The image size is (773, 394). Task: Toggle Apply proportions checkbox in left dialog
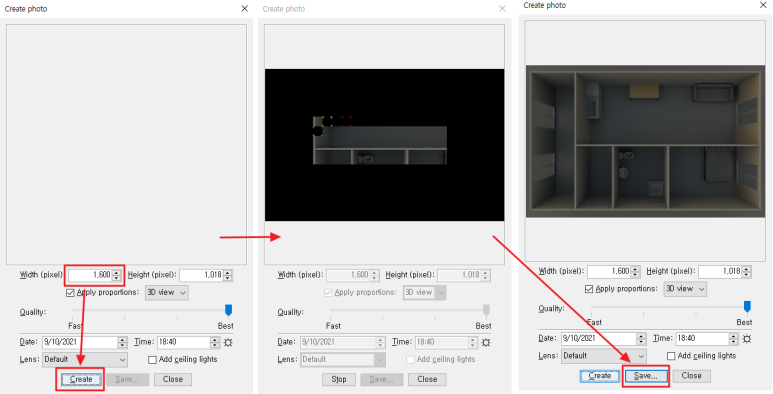(70, 293)
